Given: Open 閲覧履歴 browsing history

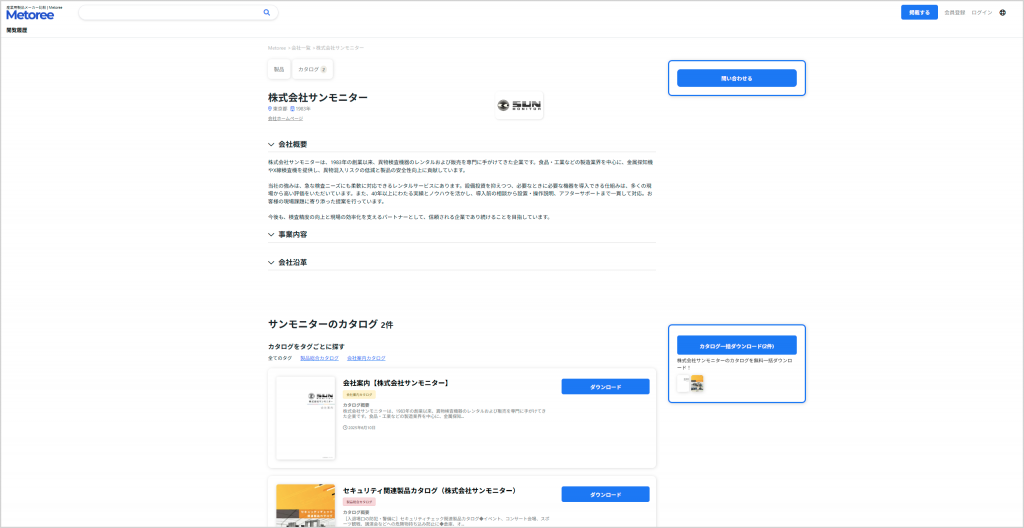Looking at the screenshot, I should (16, 30).
